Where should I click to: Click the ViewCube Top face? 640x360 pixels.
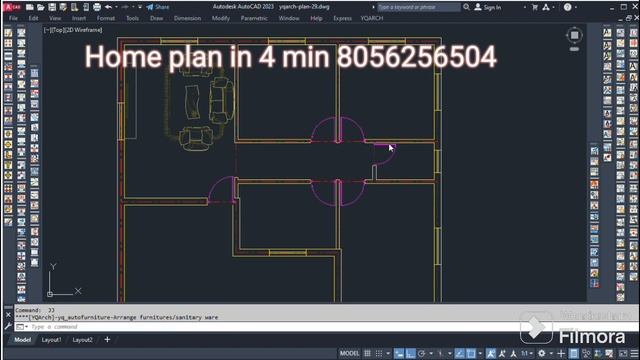click(x=574, y=36)
